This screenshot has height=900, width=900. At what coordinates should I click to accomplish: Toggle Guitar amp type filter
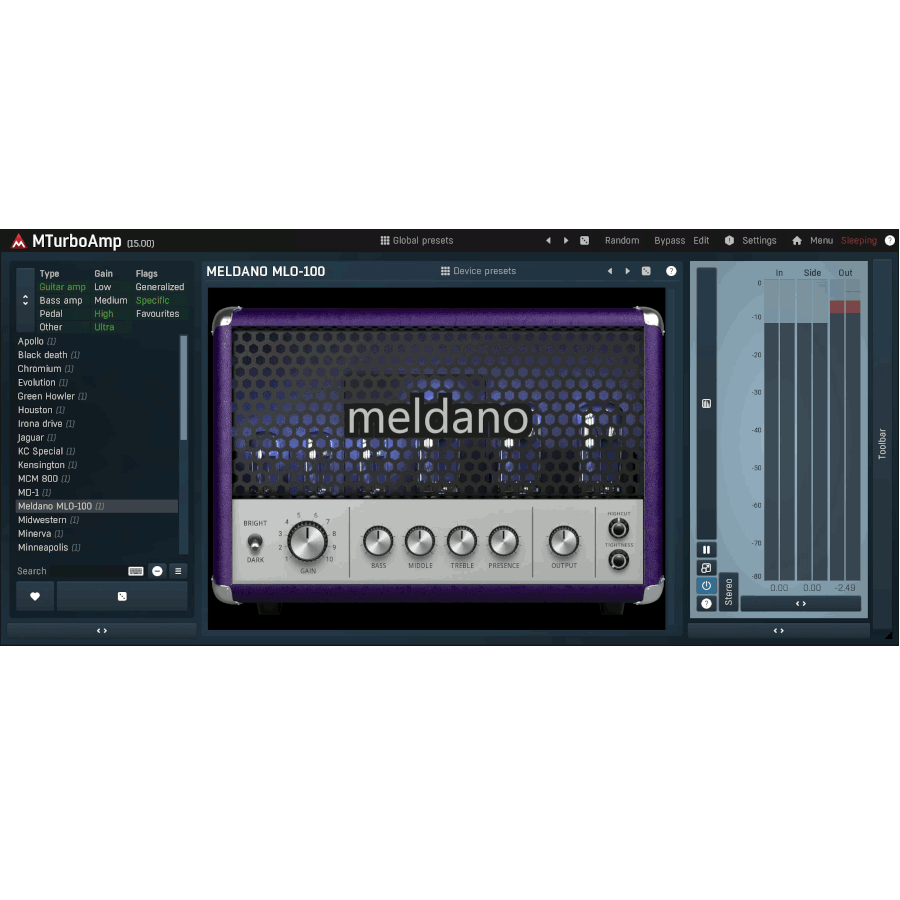point(62,287)
